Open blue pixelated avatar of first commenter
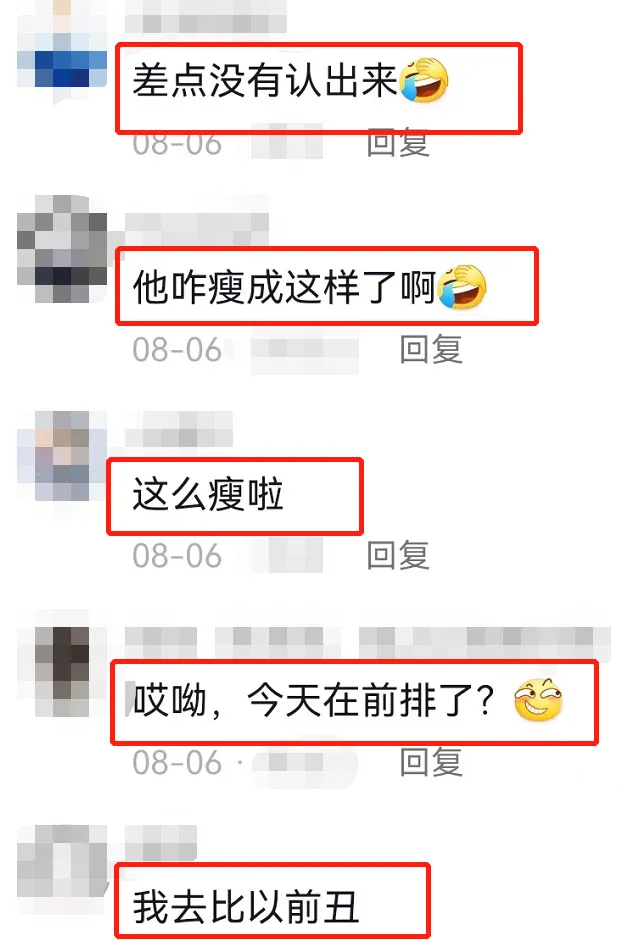The height and width of the screenshot is (940, 618). pos(62,52)
